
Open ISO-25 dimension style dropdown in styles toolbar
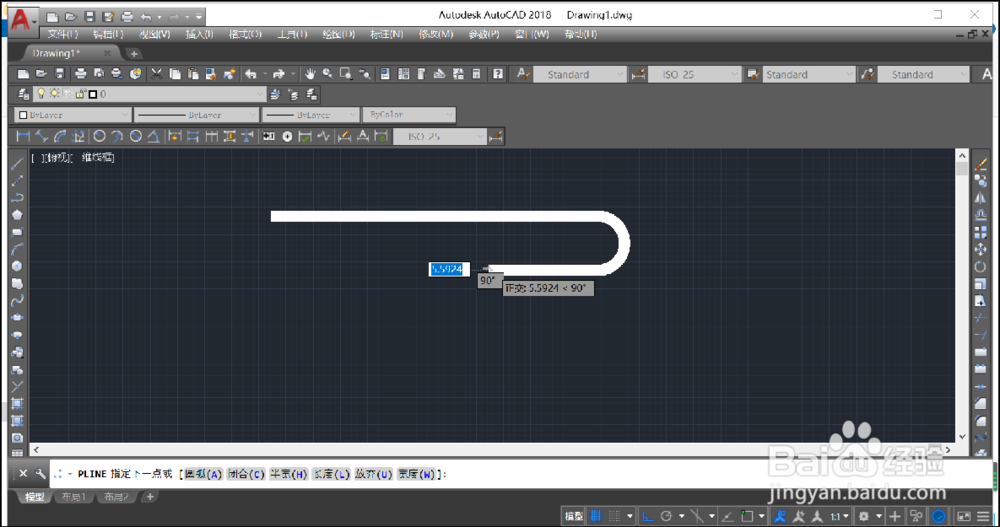click(694, 75)
